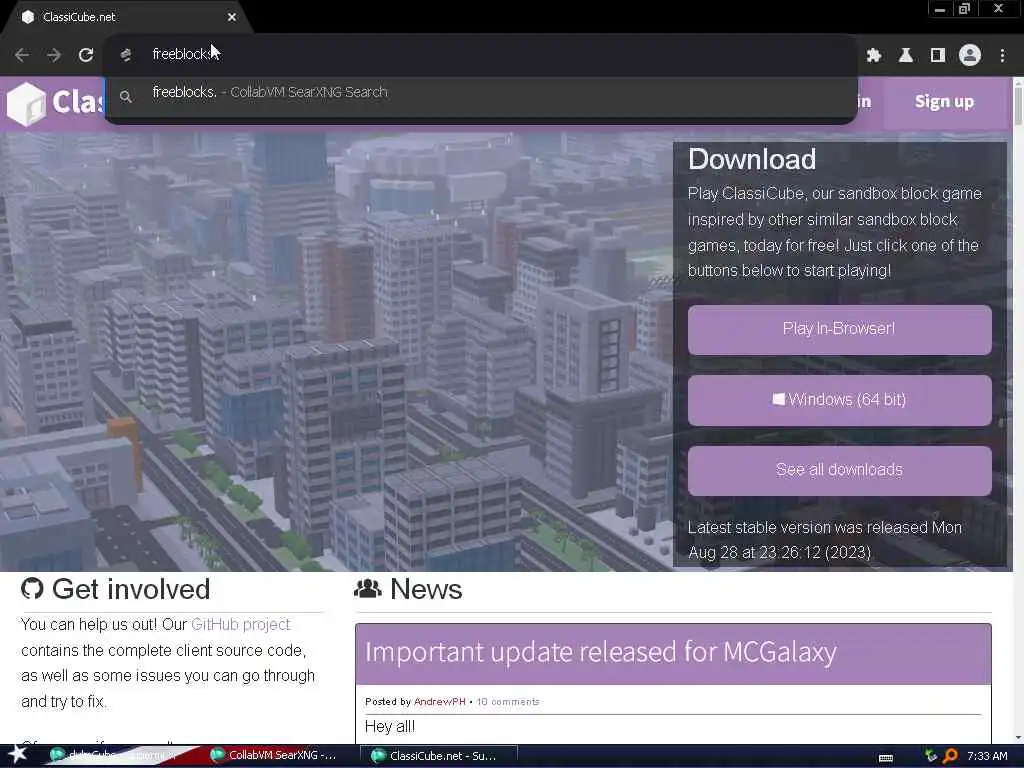
Task: Open the profile avatar menu
Action: (x=970, y=56)
